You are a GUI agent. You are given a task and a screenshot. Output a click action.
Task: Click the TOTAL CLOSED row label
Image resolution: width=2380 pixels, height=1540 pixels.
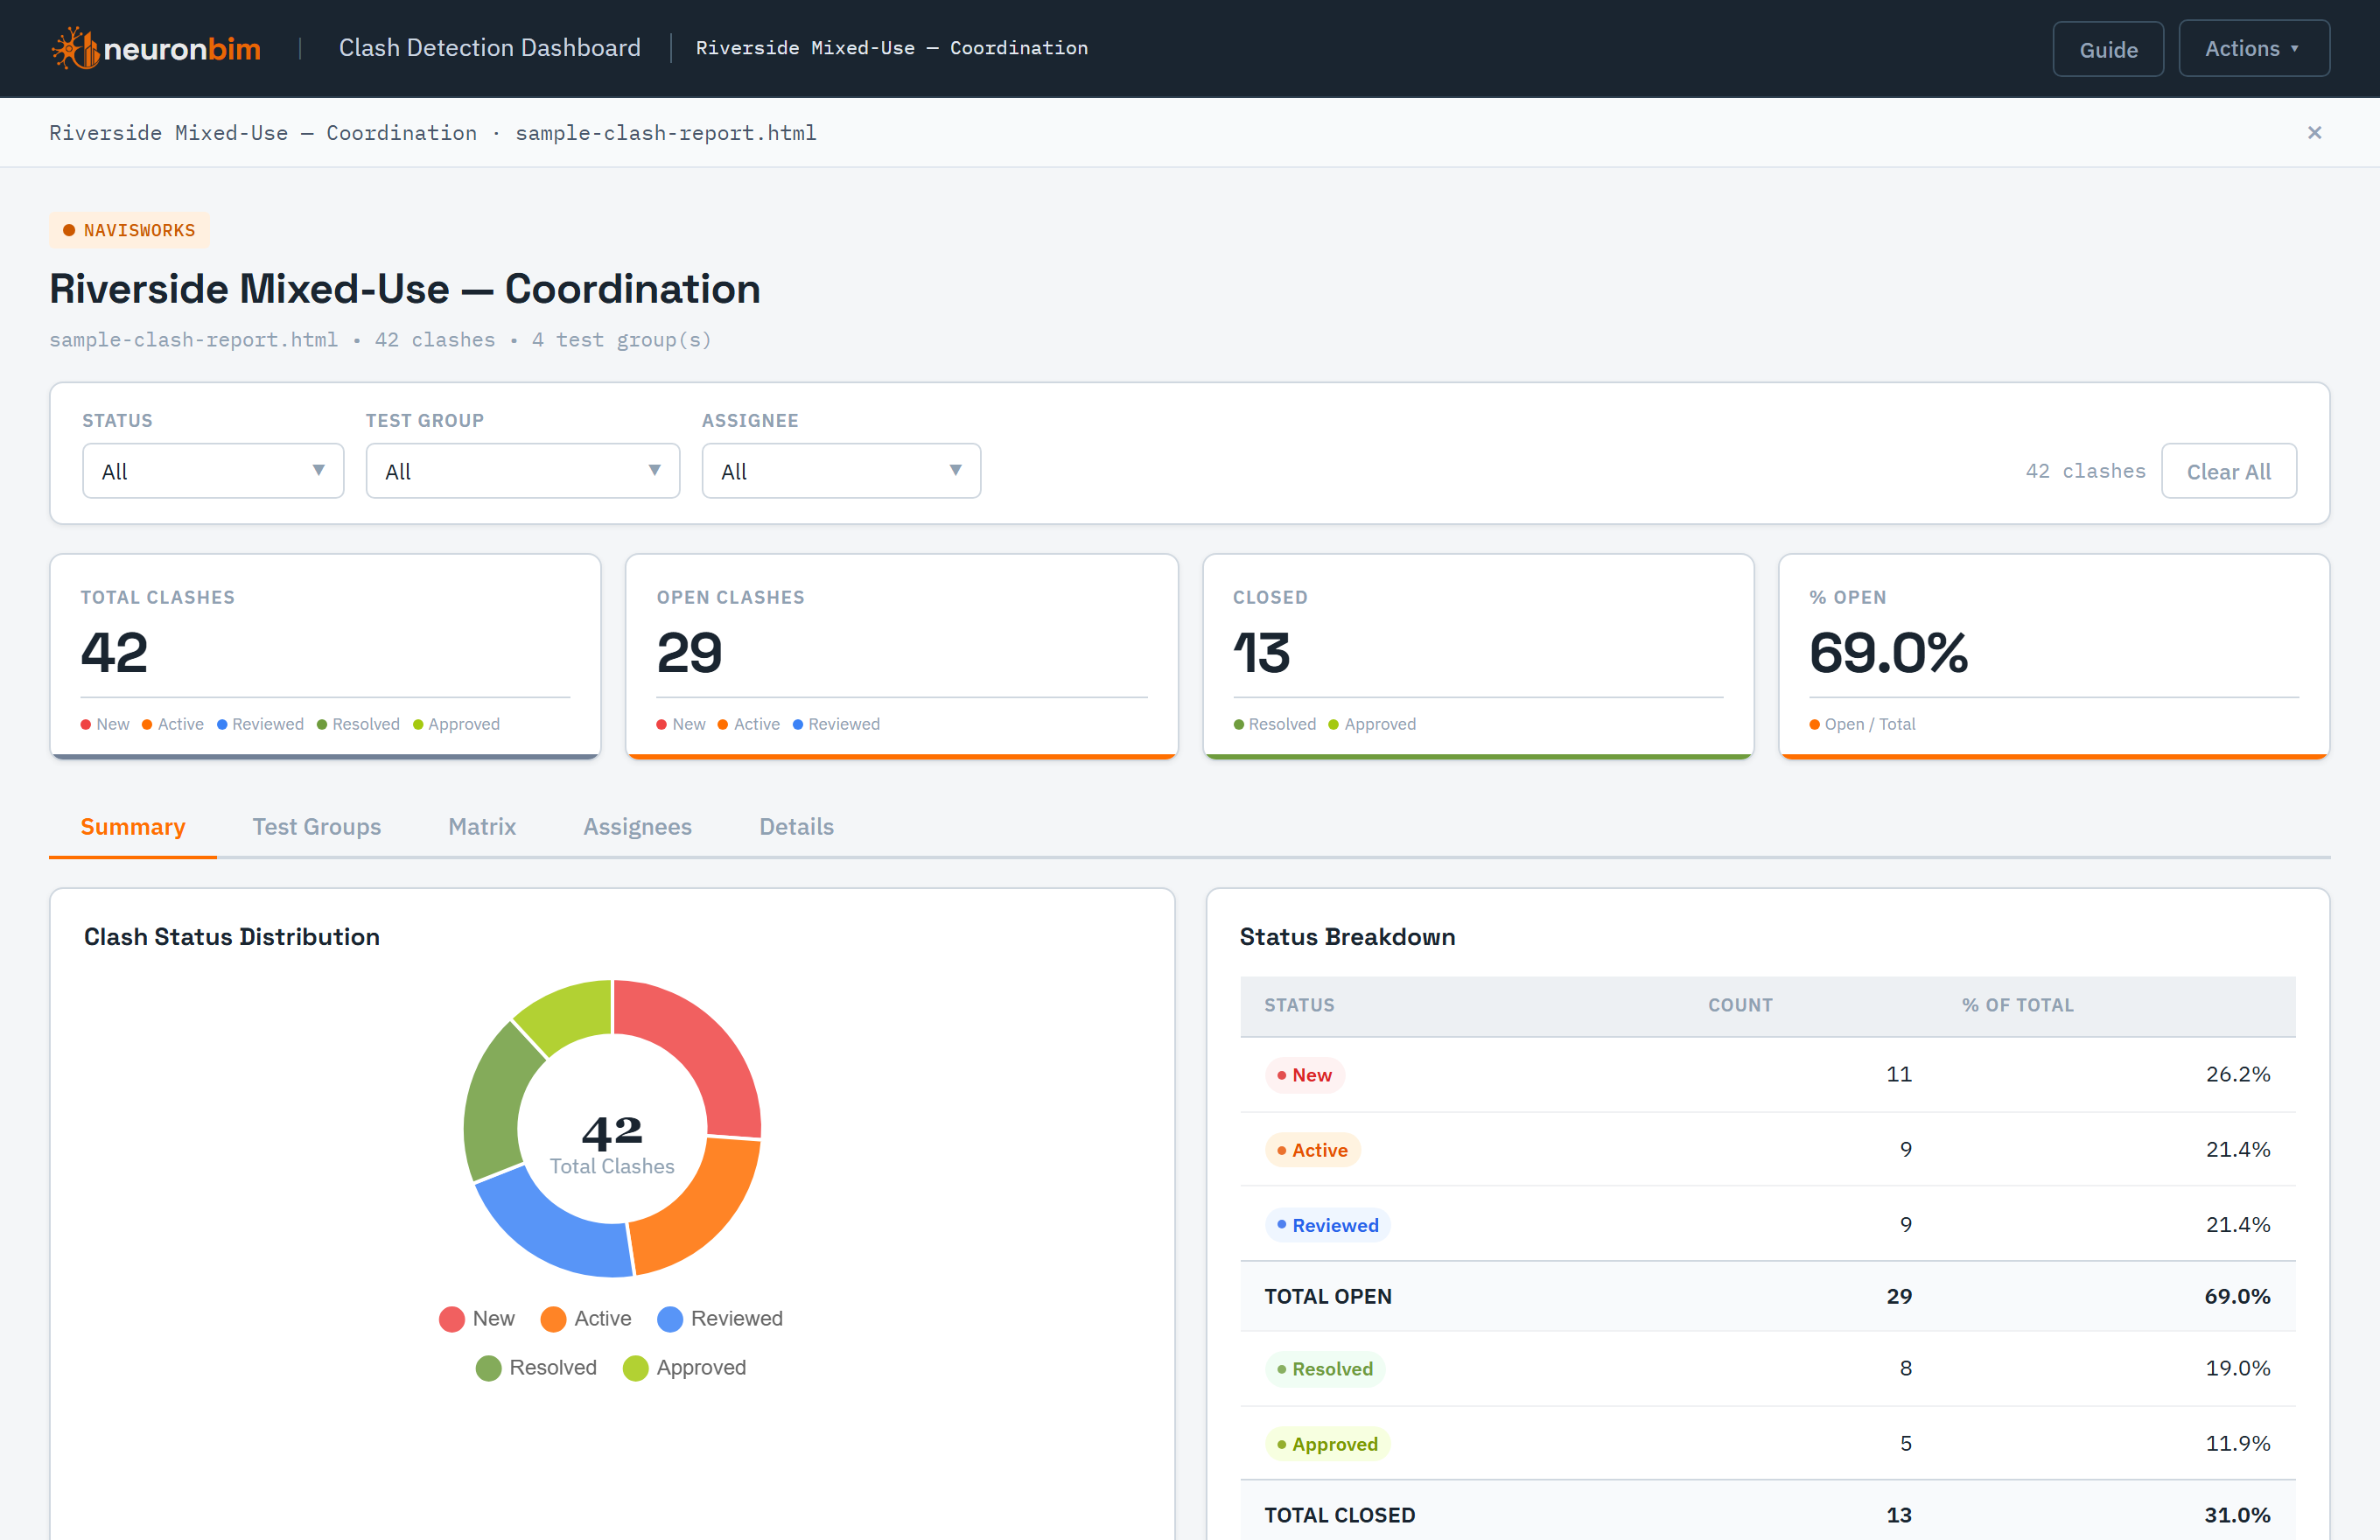pyautogui.click(x=1339, y=1515)
